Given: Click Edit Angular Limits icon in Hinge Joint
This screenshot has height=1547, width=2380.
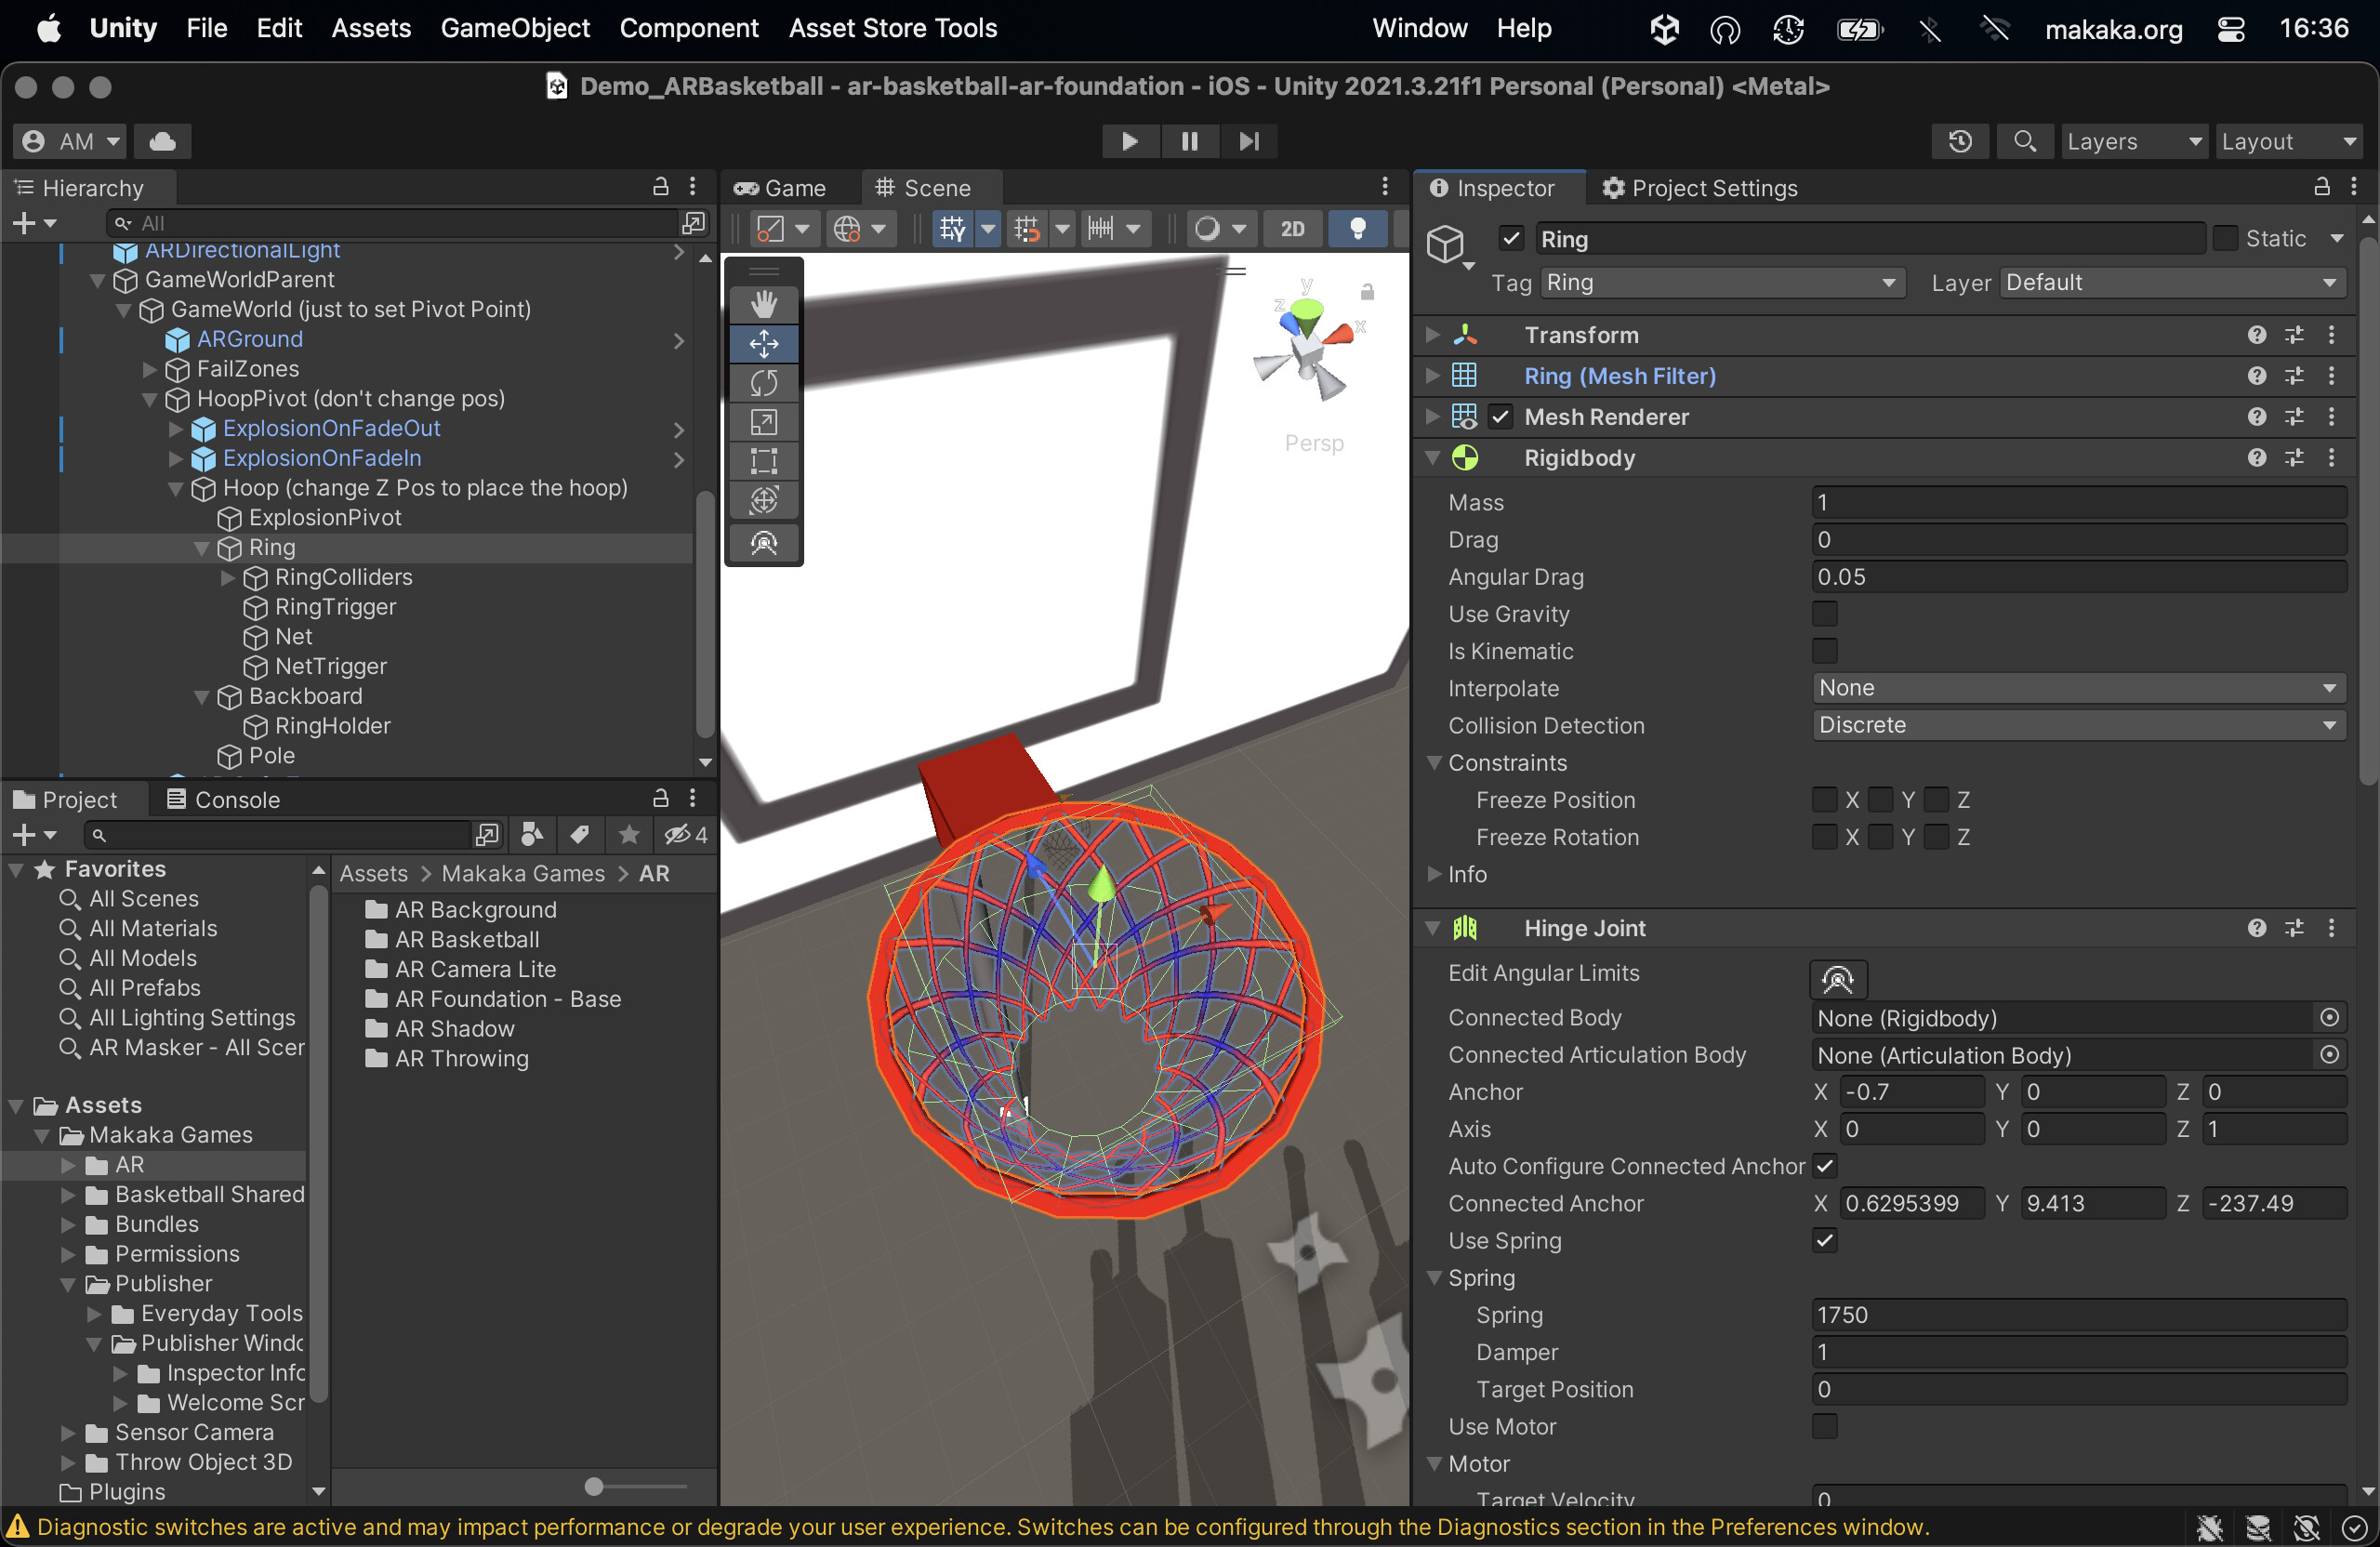Looking at the screenshot, I should click(x=1838, y=979).
